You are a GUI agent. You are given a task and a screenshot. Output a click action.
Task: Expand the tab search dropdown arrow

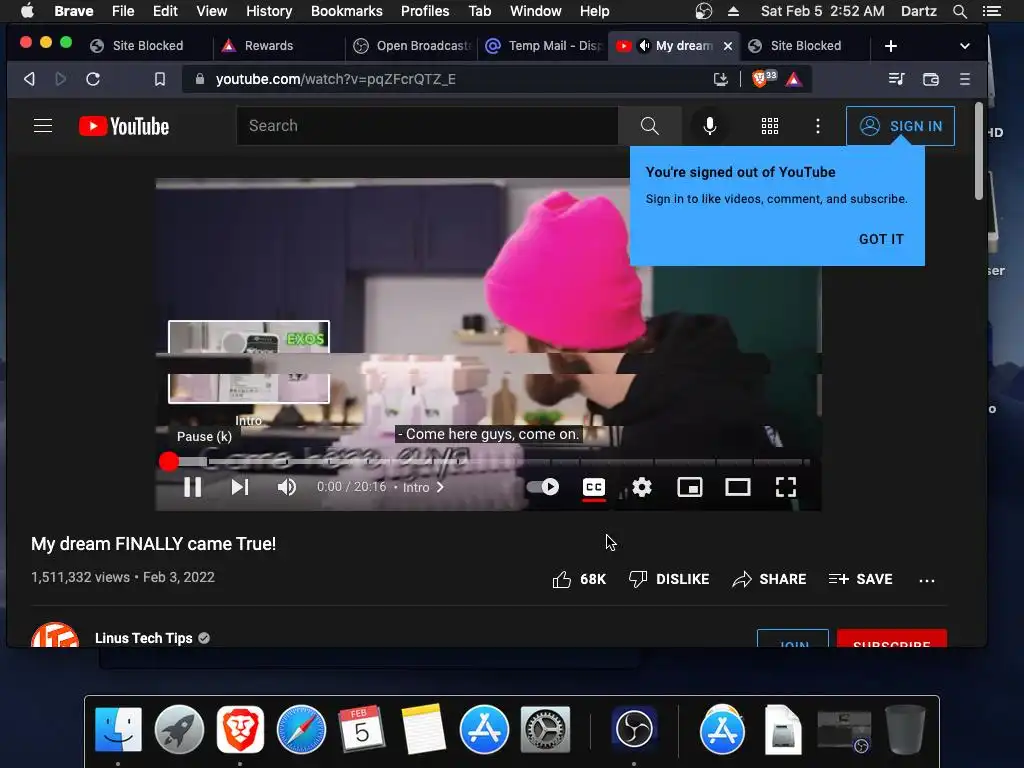click(x=965, y=46)
